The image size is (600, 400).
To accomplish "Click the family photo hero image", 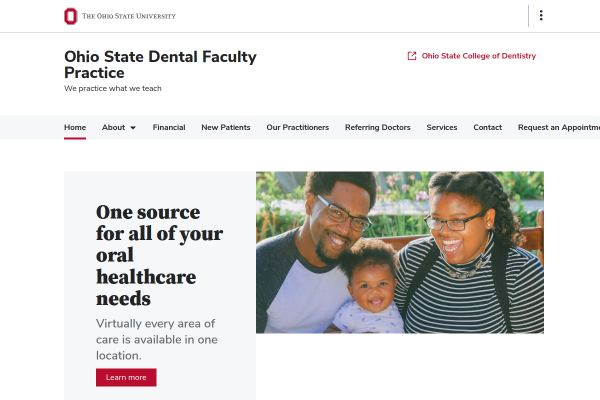I will click(400, 252).
